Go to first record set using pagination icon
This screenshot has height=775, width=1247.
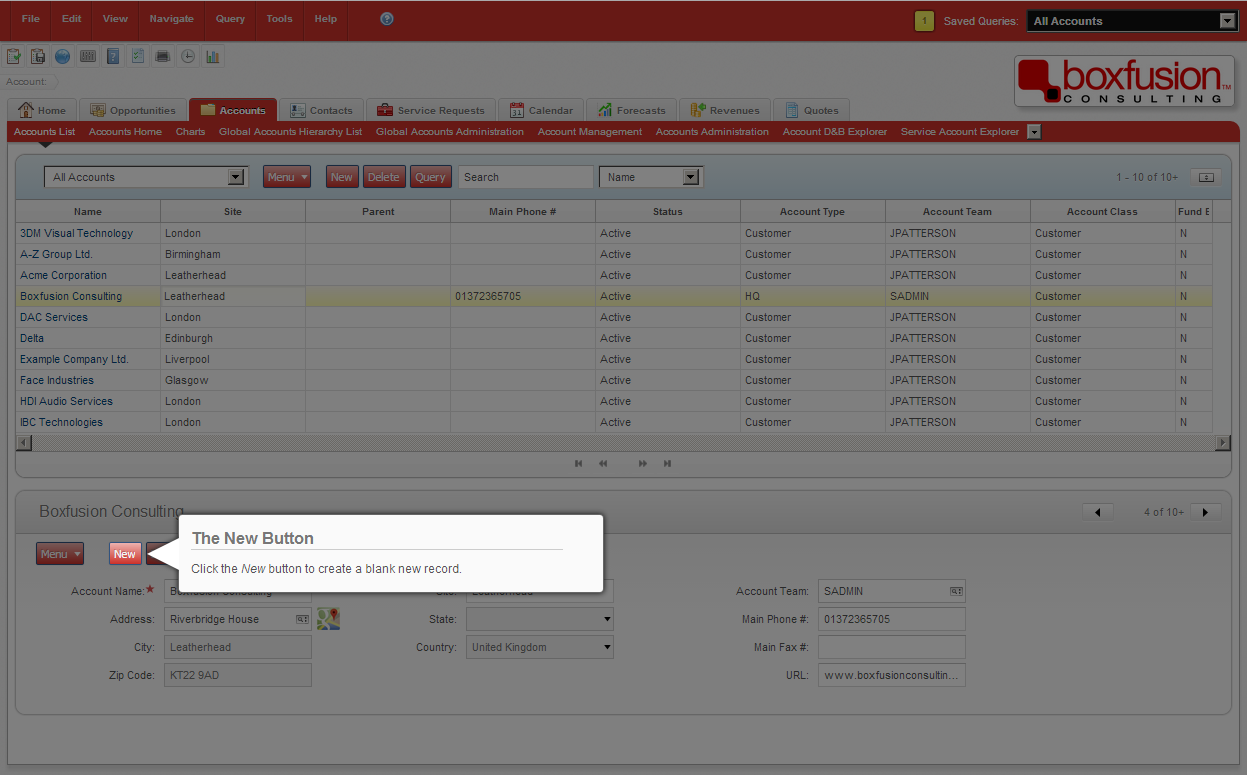(578, 463)
